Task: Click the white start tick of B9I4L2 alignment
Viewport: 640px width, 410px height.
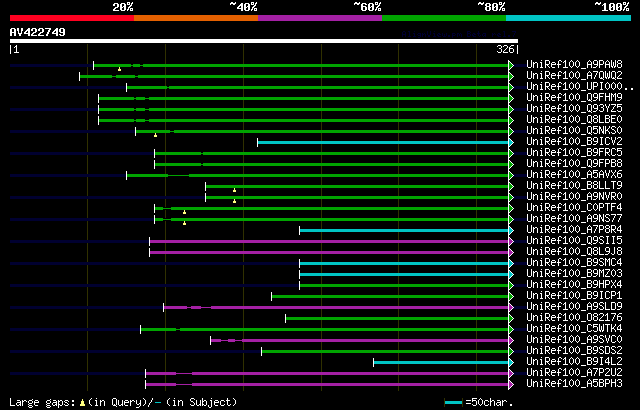Action: coord(373,362)
